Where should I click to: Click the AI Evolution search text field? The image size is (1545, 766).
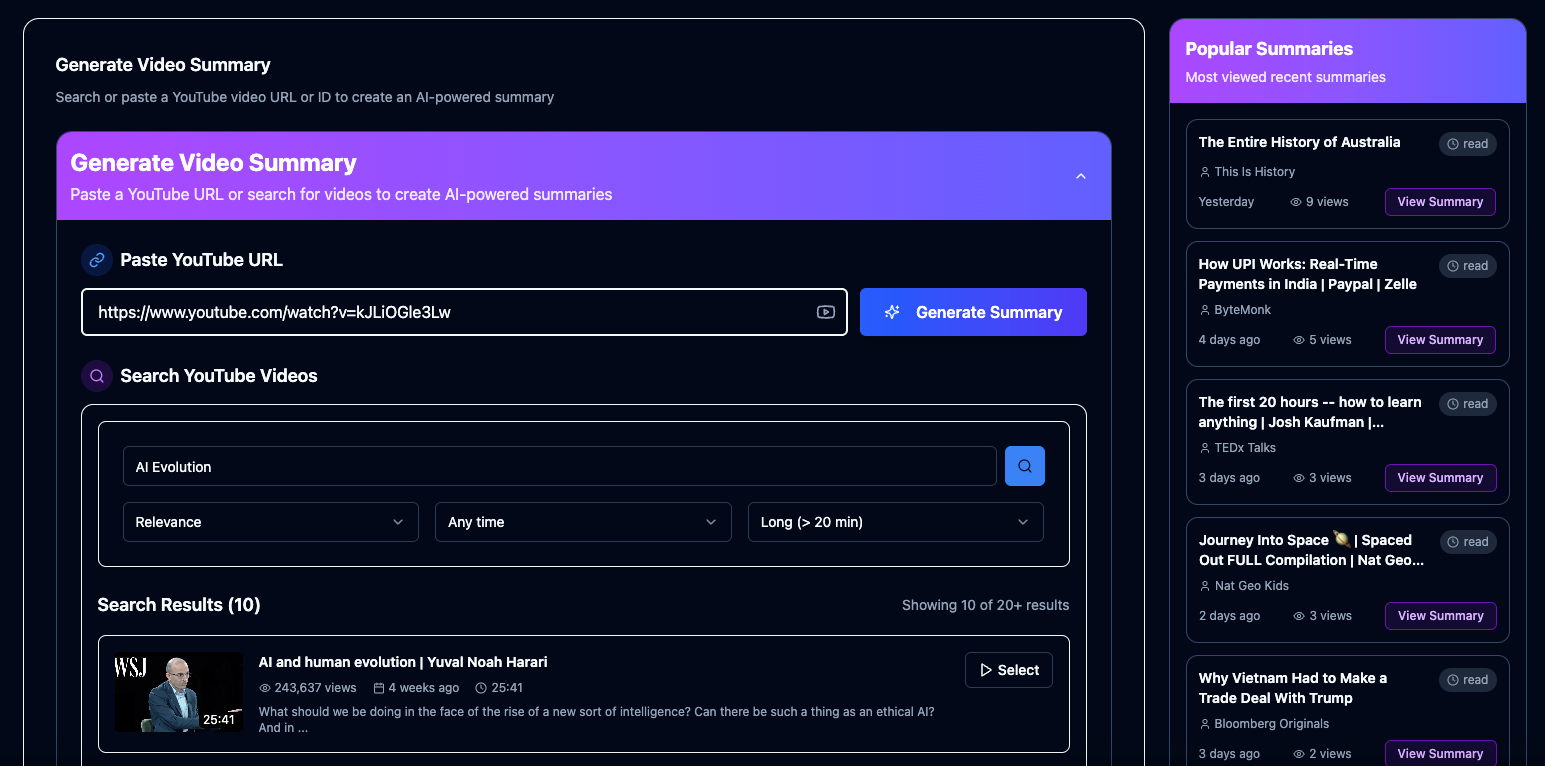pyautogui.click(x=559, y=467)
